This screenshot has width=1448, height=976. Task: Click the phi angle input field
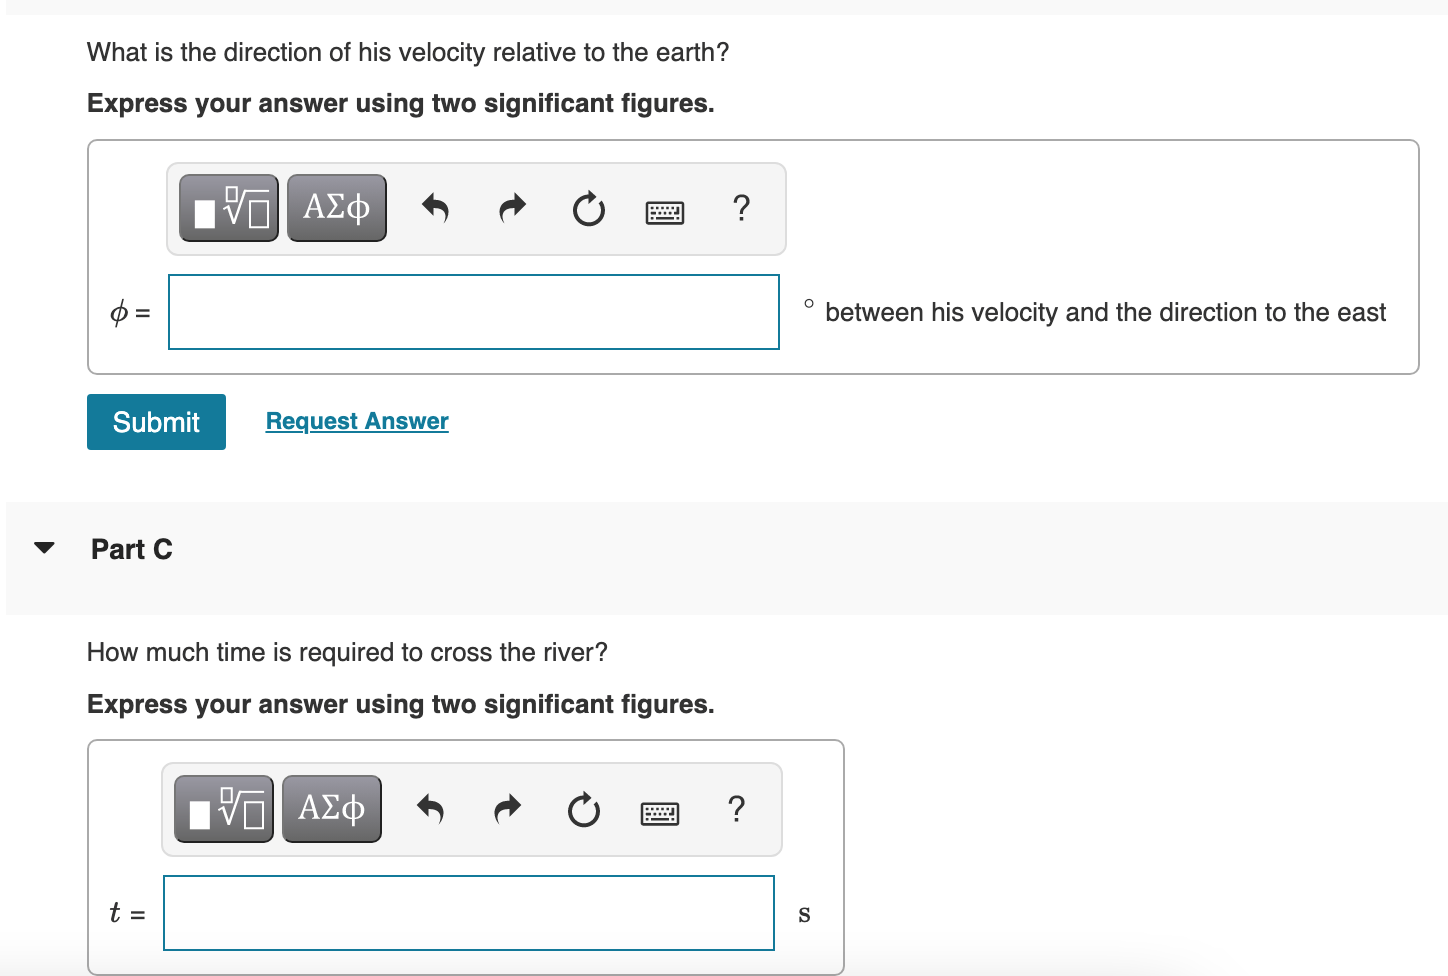tap(474, 312)
